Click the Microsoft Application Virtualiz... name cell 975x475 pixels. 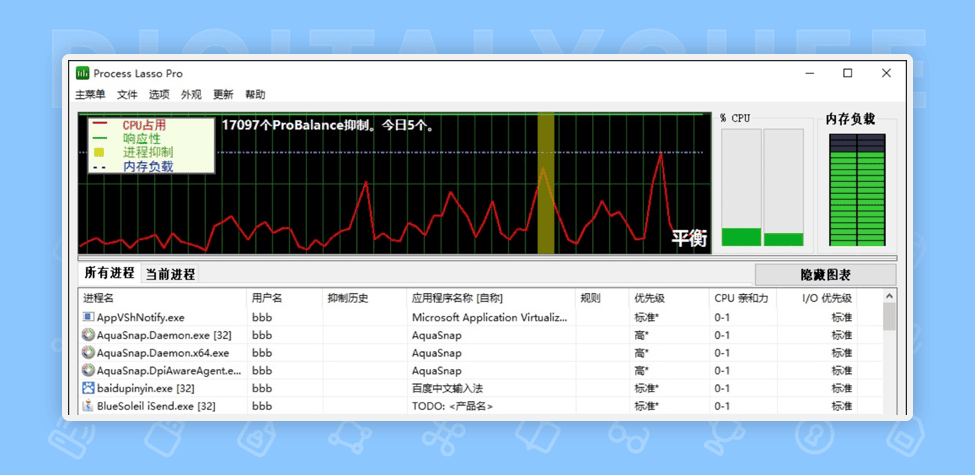tap(489, 317)
